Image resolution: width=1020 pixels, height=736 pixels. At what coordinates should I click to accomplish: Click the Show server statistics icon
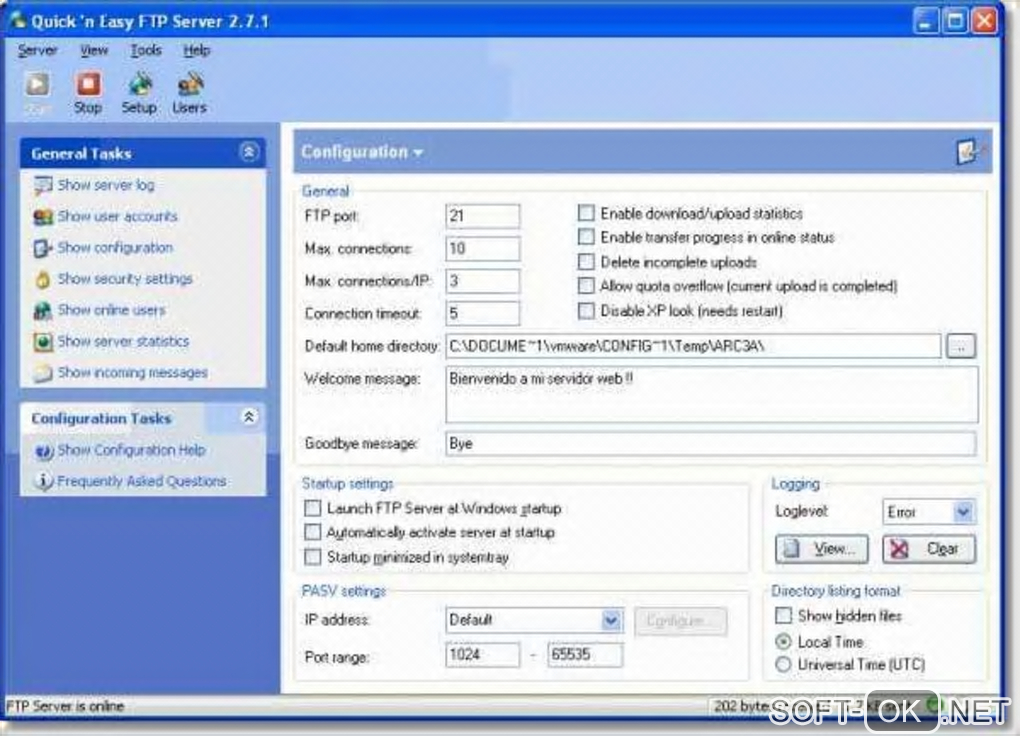pyautogui.click(x=43, y=342)
